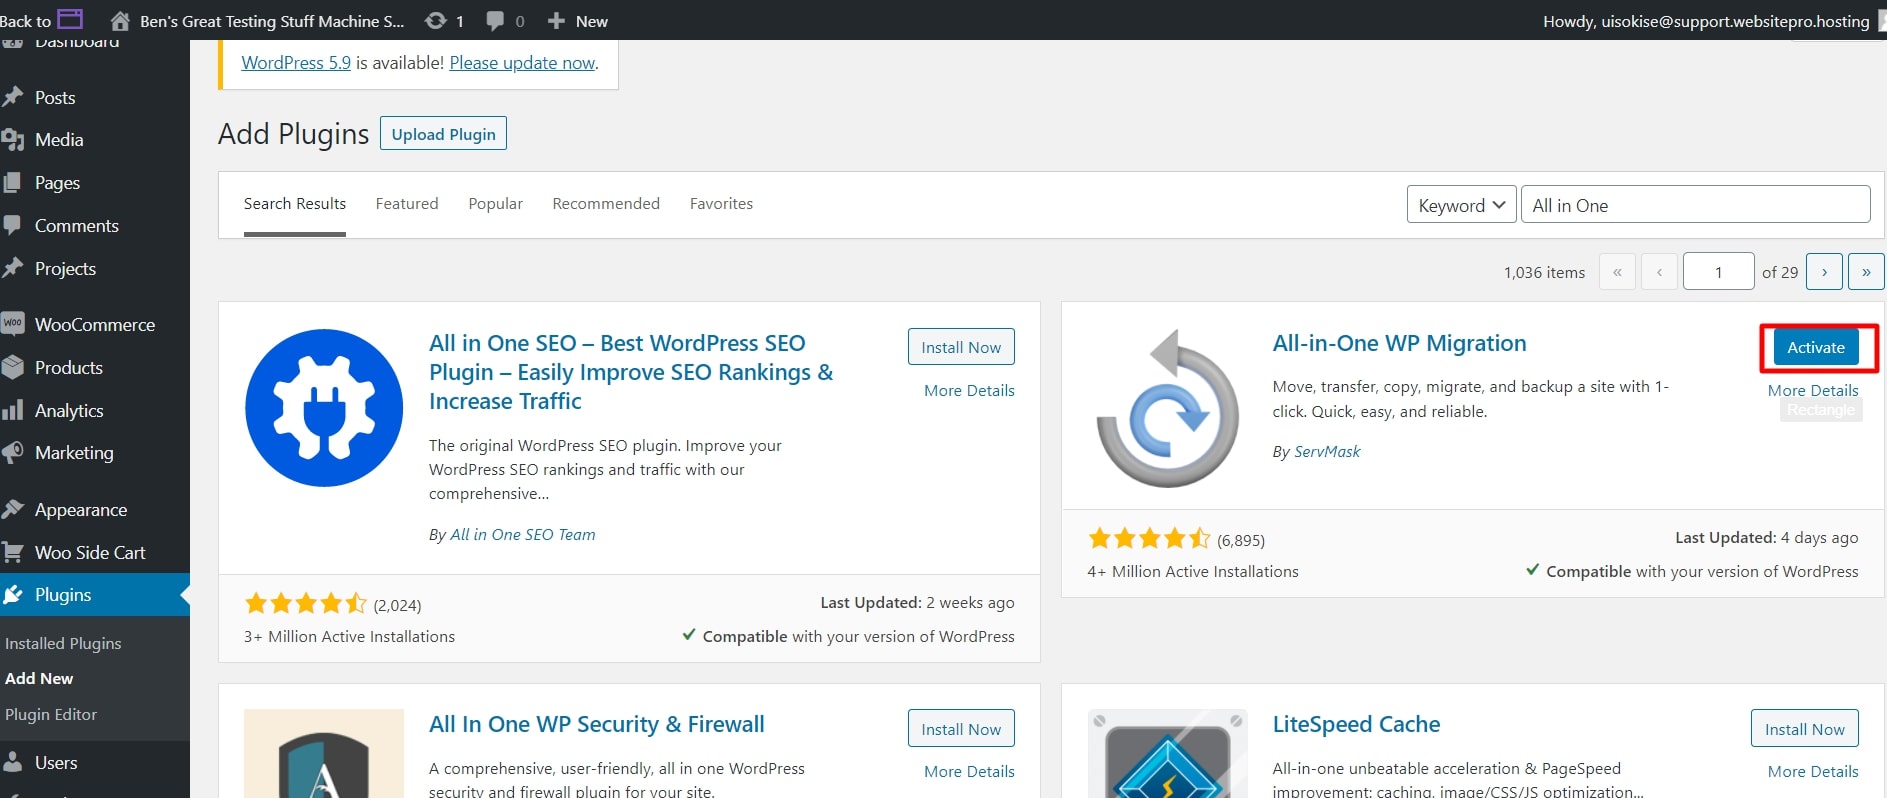Click the All-in-One WP Migration plugin icon
Image resolution: width=1887 pixels, height=798 pixels.
pos(1167,408)
